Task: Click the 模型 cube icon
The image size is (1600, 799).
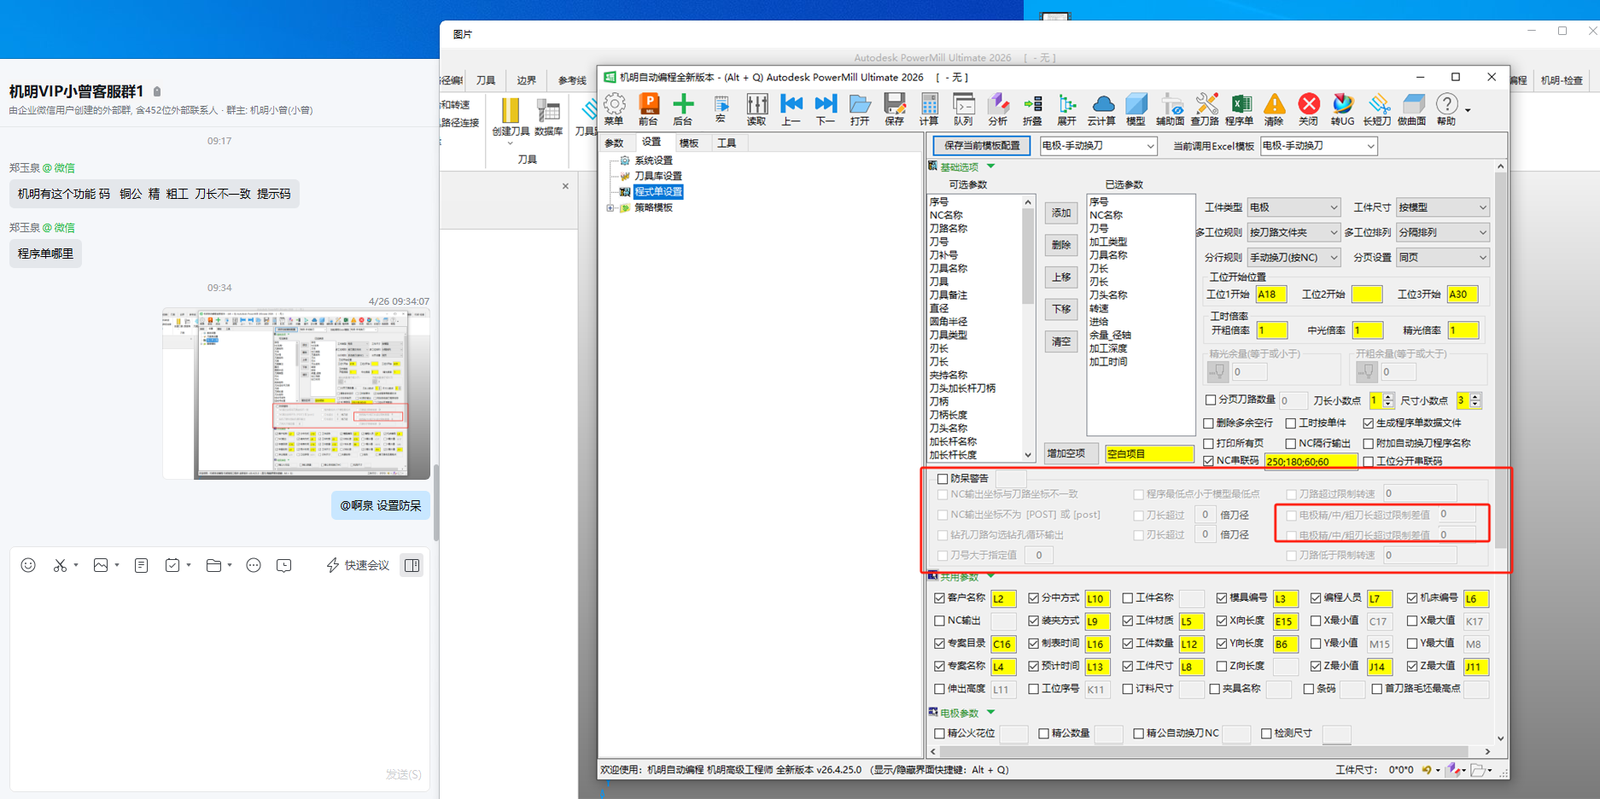Action: coord(1136,109)
